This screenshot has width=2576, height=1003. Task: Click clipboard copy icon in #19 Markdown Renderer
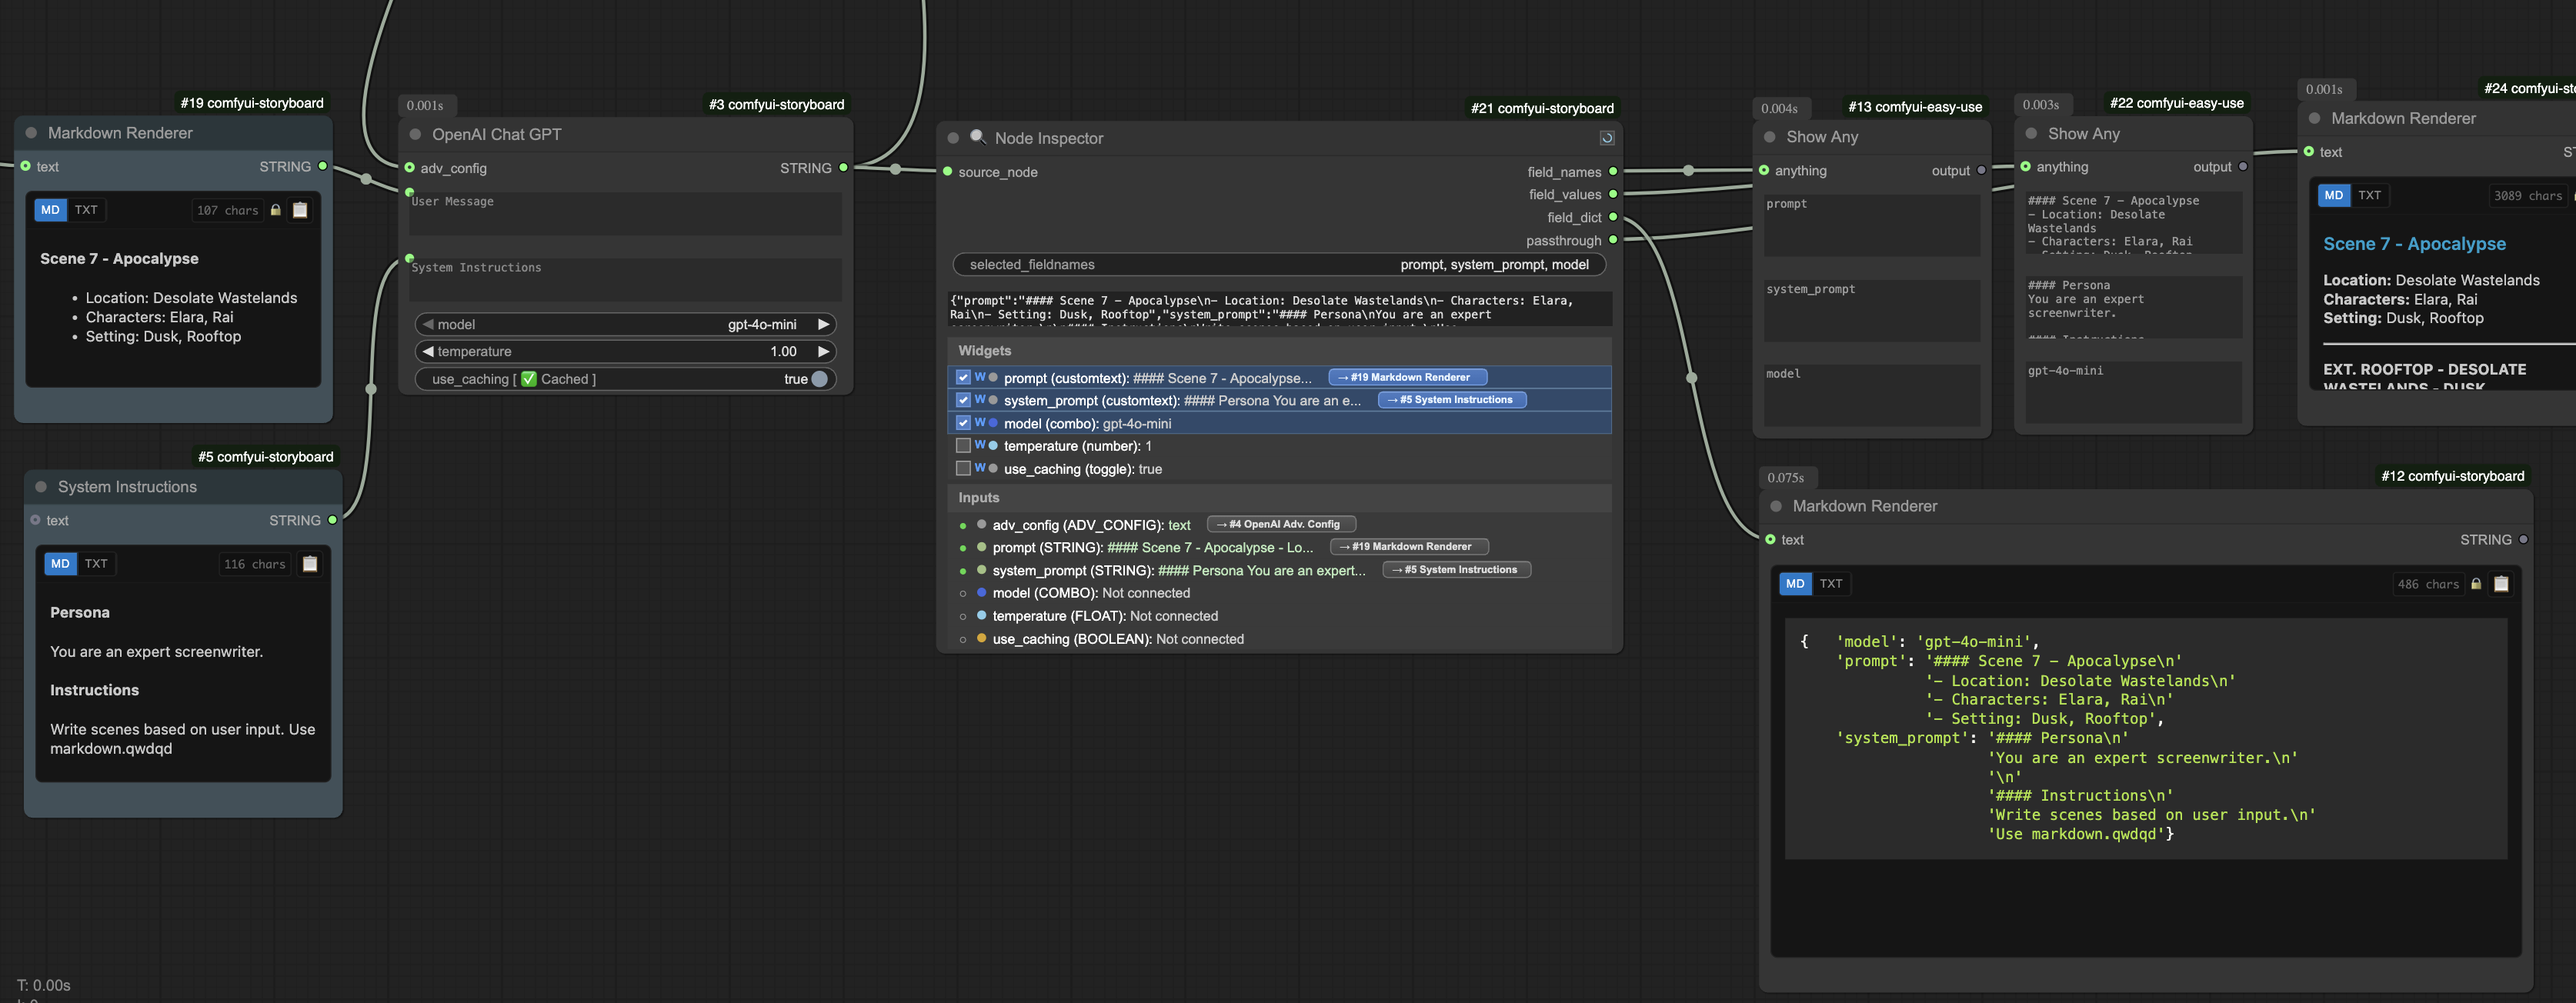point(300,210)
